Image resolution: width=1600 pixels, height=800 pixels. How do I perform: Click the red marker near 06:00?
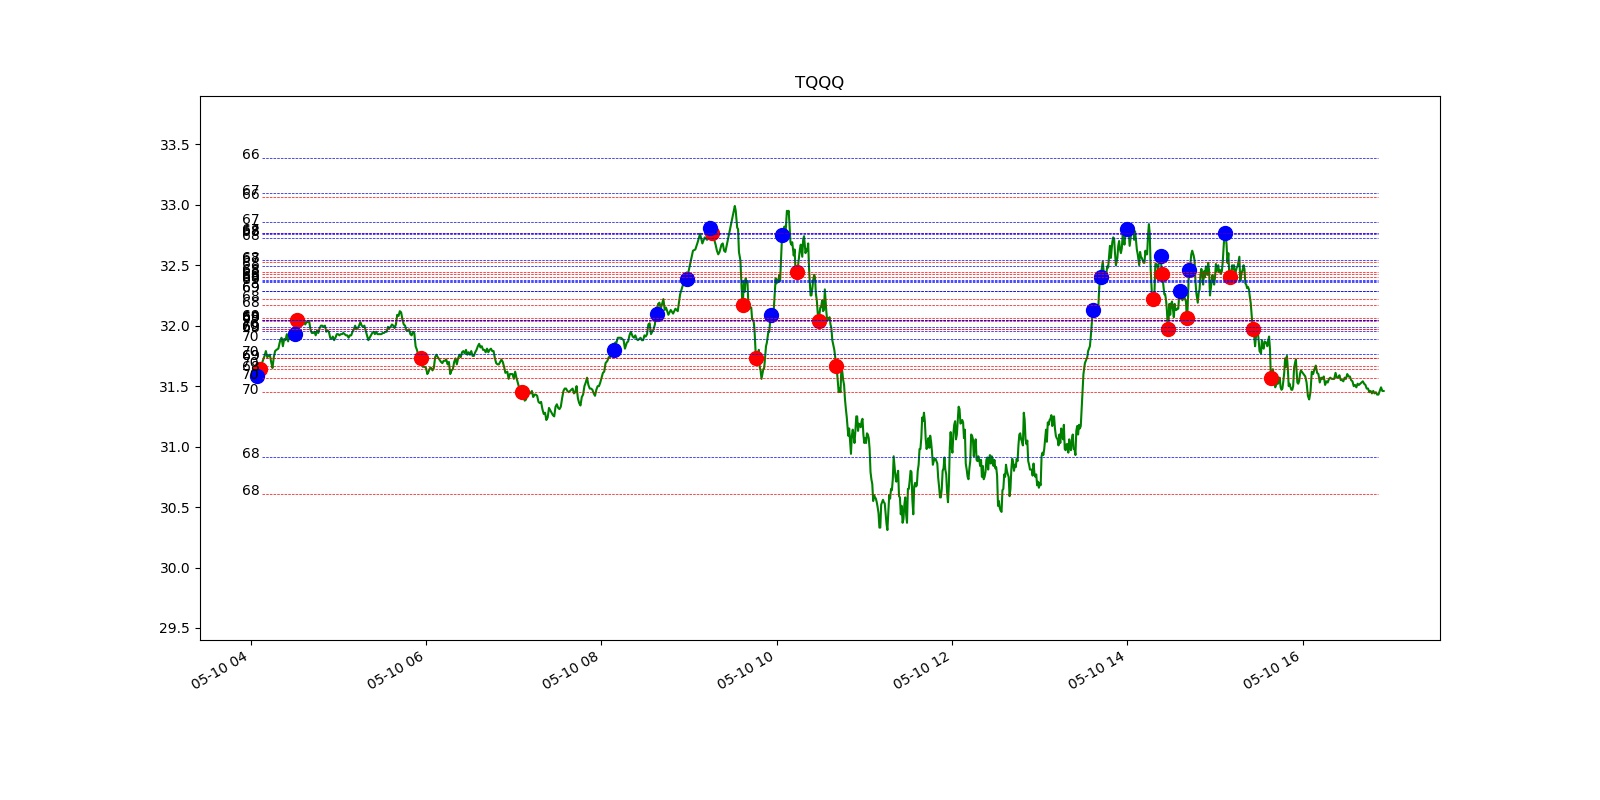pyautogui.click(x=421, y=358)
